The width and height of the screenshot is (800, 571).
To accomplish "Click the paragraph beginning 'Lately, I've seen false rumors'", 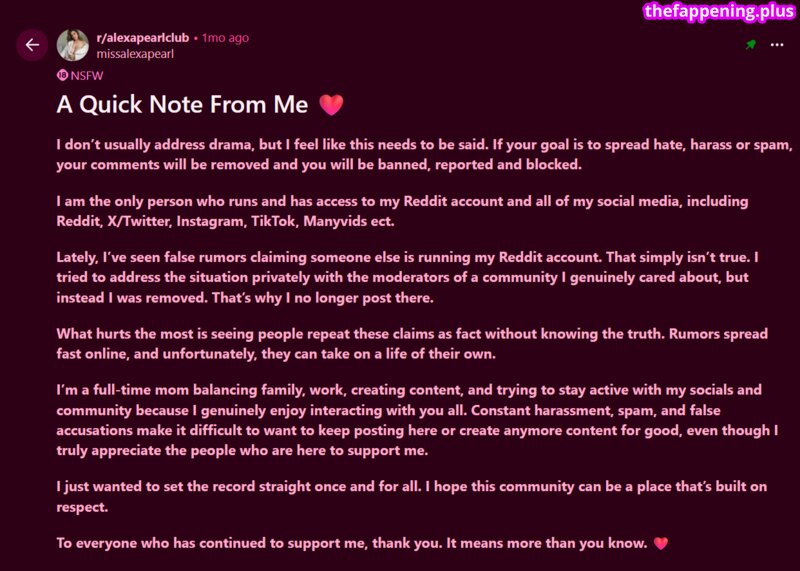I will (408, 277).
